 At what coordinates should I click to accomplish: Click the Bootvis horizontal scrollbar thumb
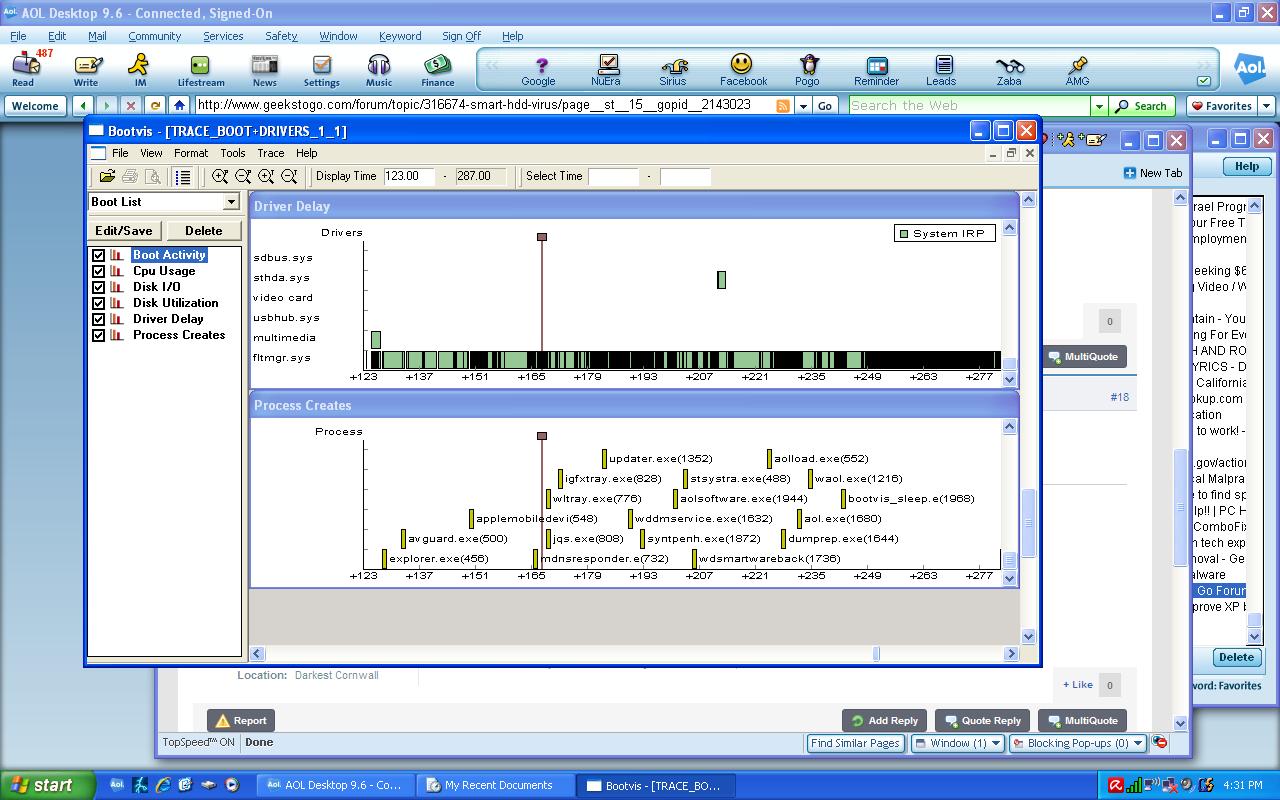point(877,654)
